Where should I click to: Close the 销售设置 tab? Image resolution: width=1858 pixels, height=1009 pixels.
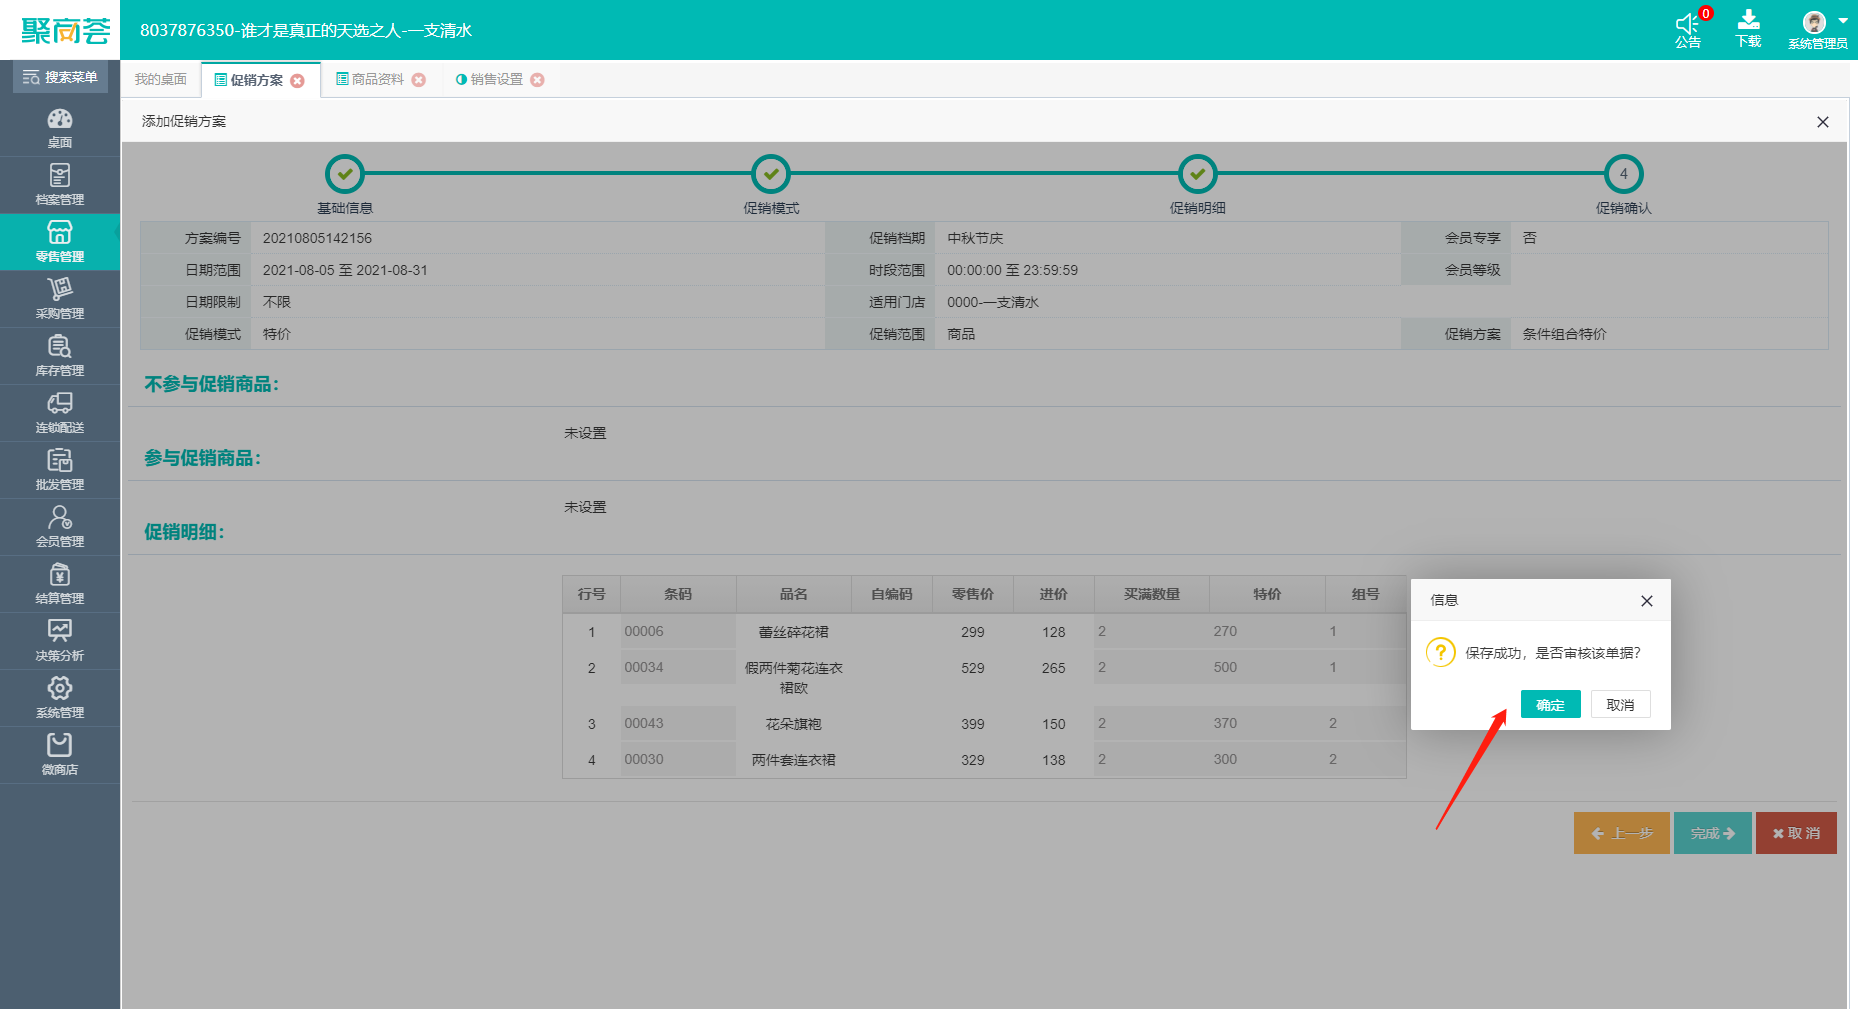point(537,80)
